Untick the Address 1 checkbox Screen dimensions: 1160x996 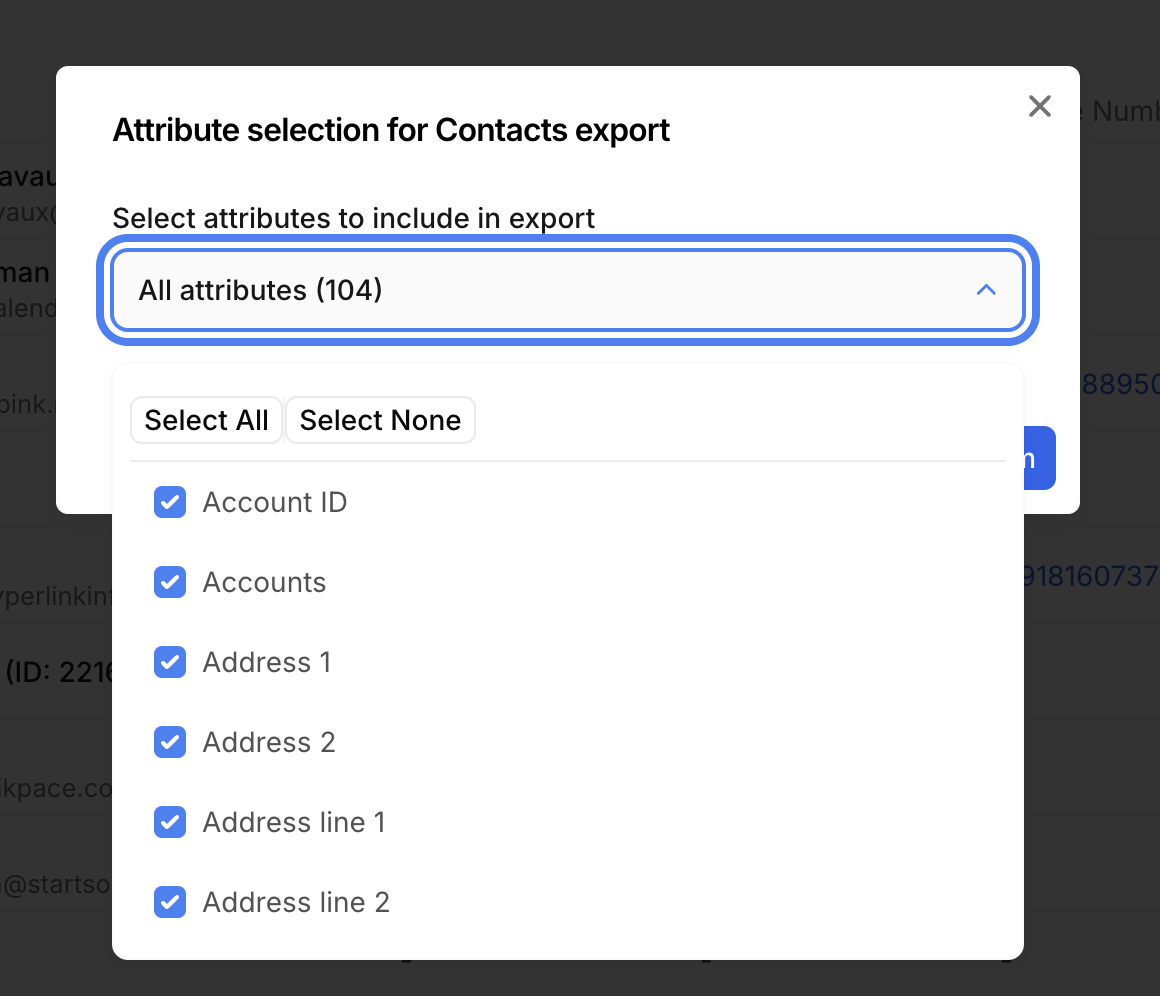click(x=170, y=662)
